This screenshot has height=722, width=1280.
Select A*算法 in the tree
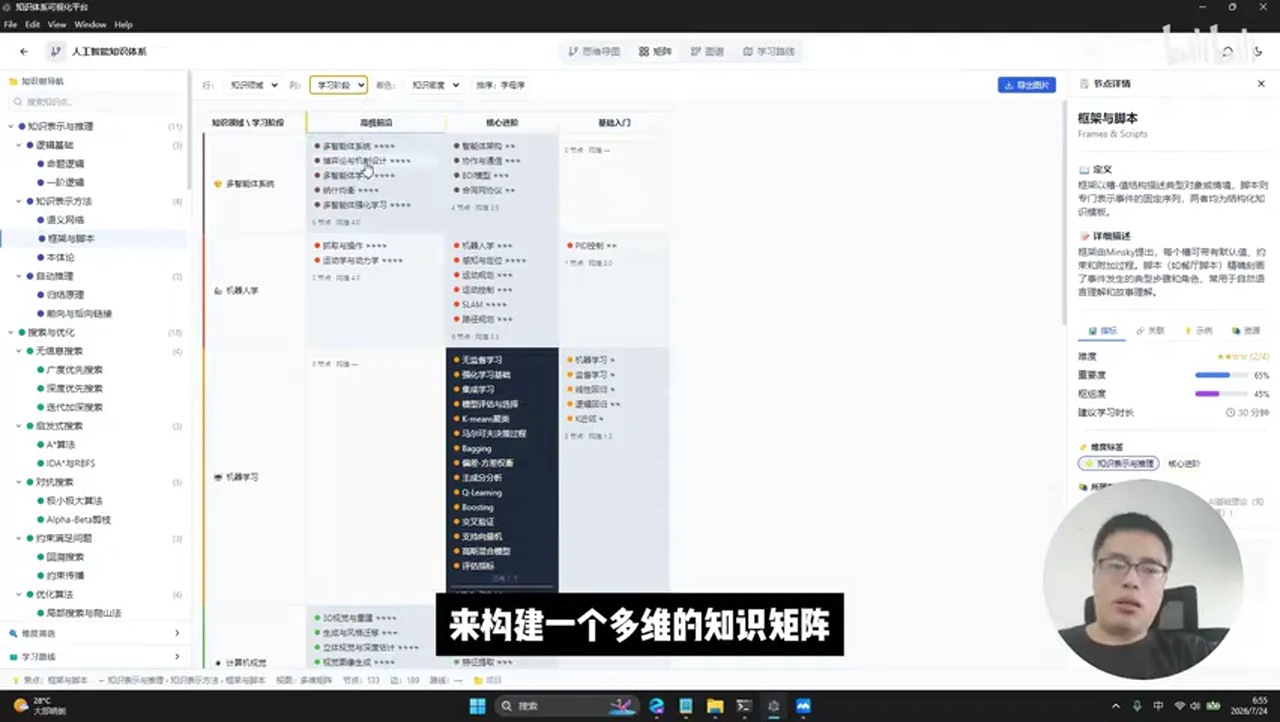pos(61,444)
